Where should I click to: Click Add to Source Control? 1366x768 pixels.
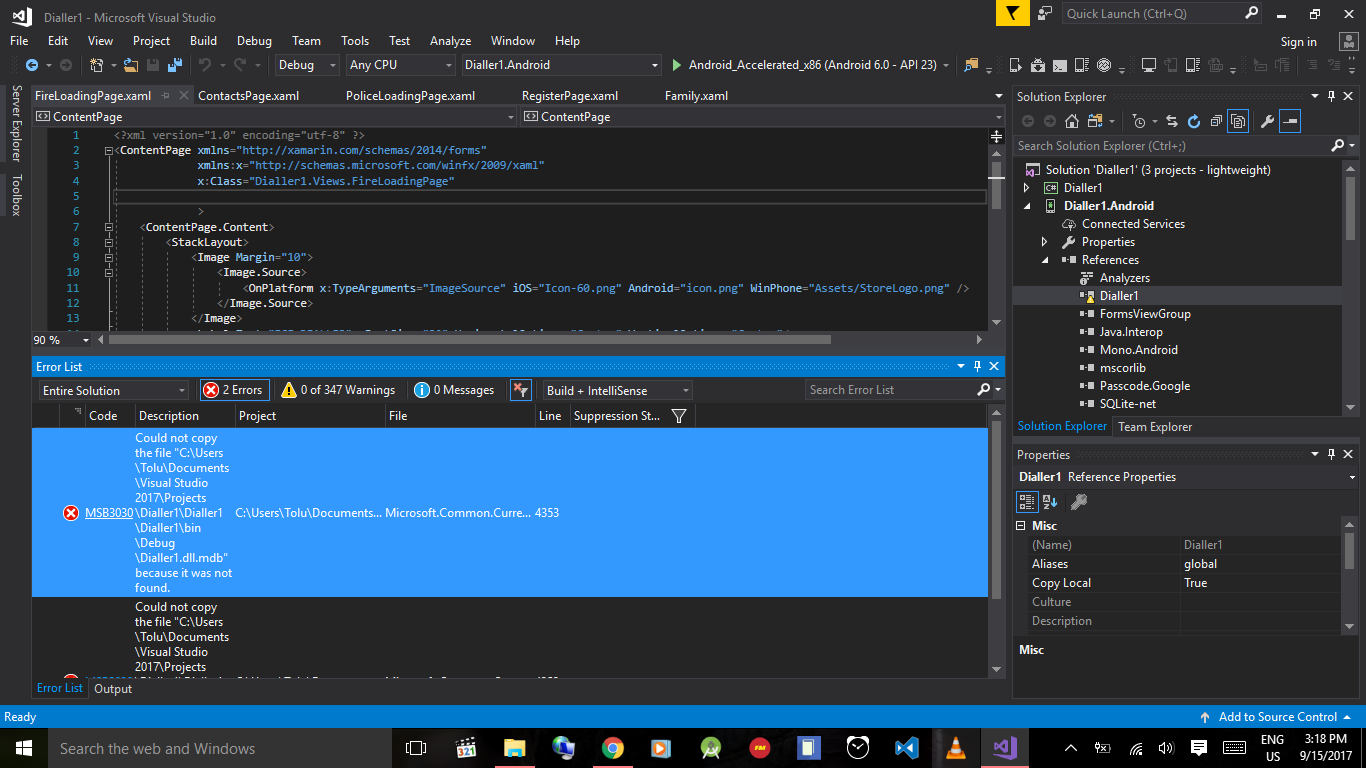(1278, 717)
